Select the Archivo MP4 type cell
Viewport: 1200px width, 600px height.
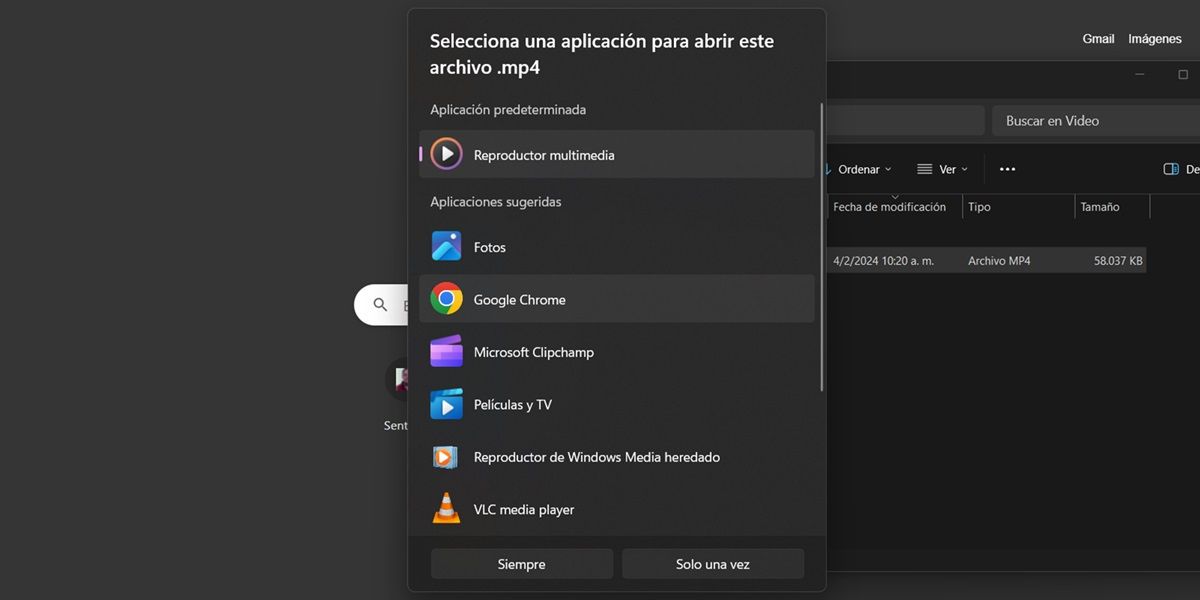(999, 261)
